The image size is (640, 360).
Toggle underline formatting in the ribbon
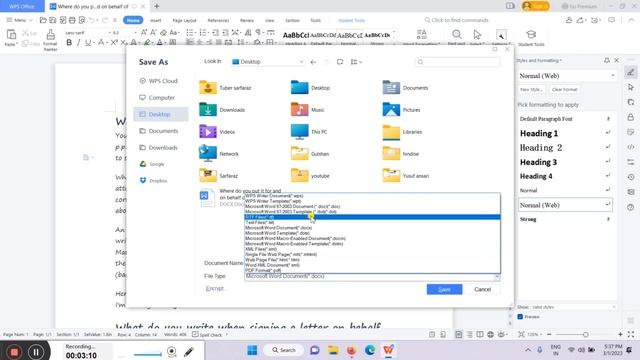click(x=87, y=43)
